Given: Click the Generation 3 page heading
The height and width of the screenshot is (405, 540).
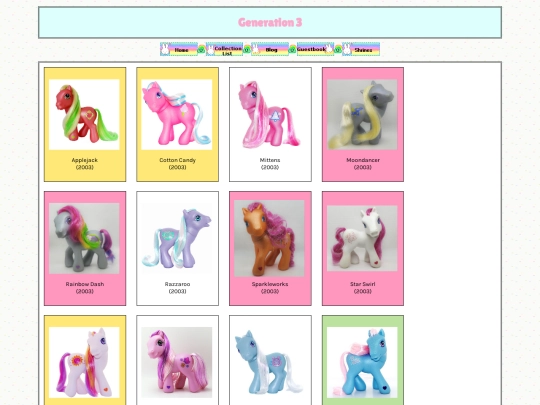Looking at the screenshot, I should point(270,22).
